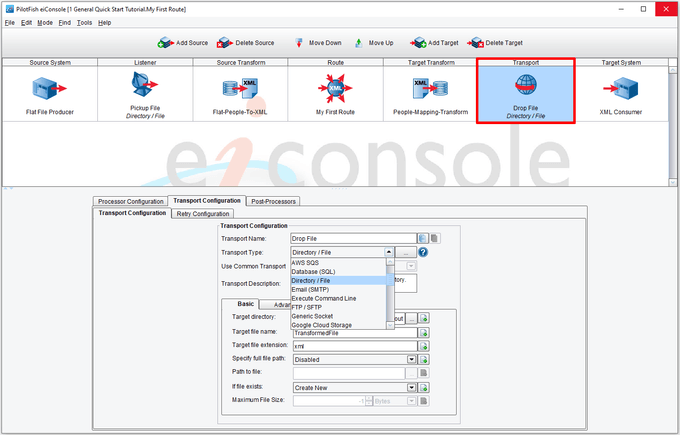Click the expression icon for Specify full file path
The height and width of the screenshot is (435, 680).
(424, 360)
